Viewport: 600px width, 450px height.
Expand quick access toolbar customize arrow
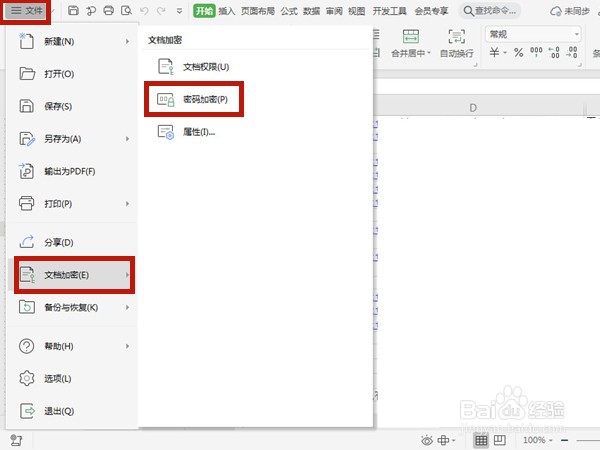[x=179, y=11]
